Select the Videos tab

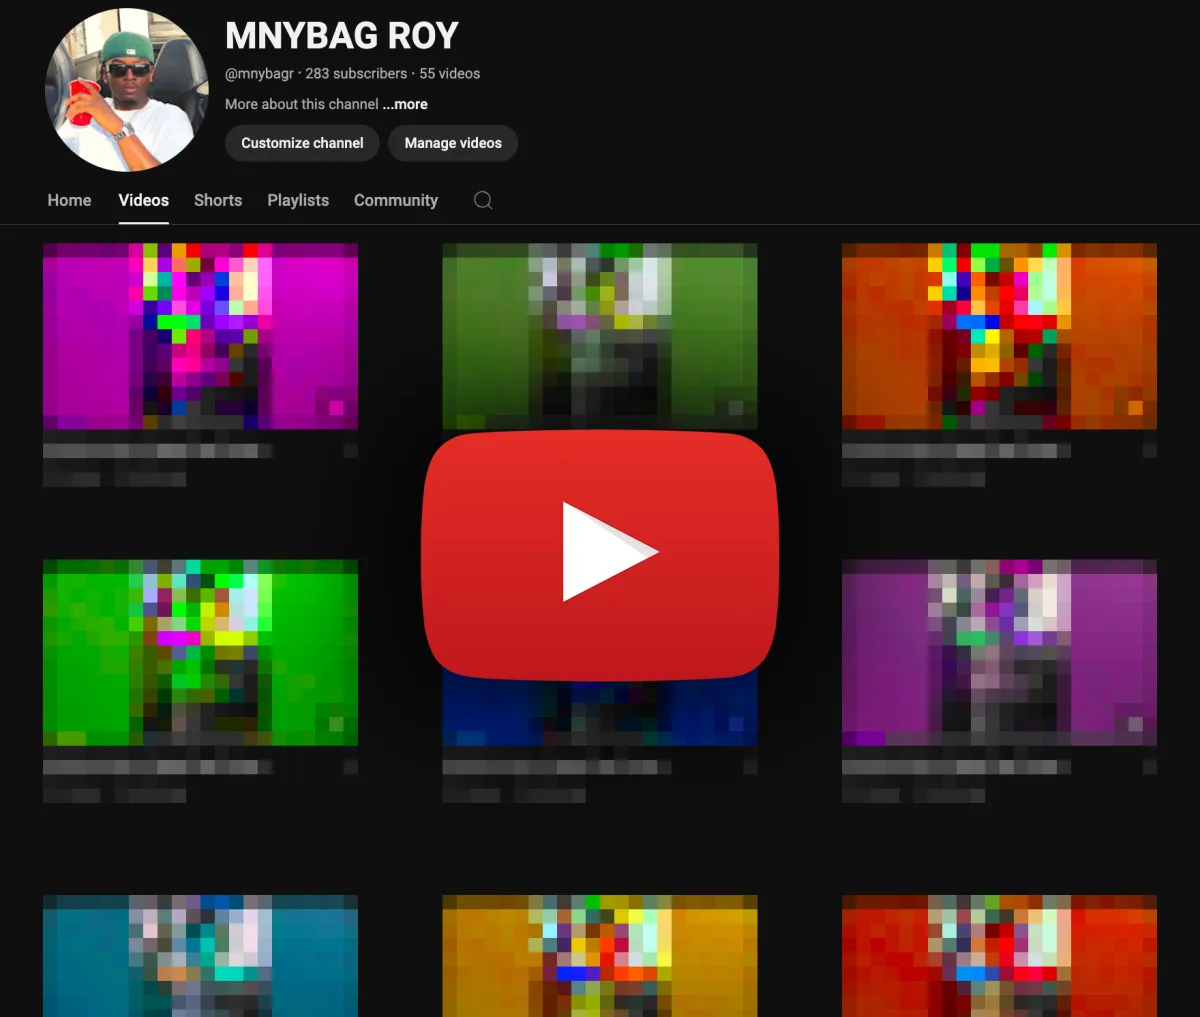pos(144,200)
